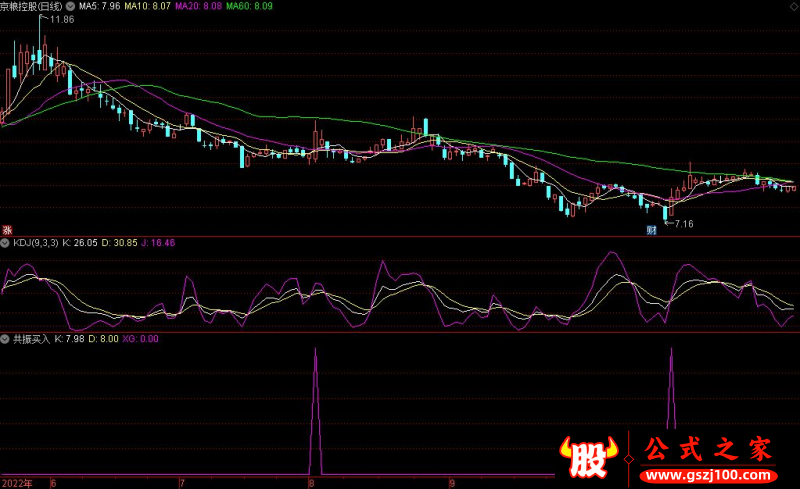The image size is (800, 489).
Task: Click the red 涨 icon
Action: coord(6,230)
